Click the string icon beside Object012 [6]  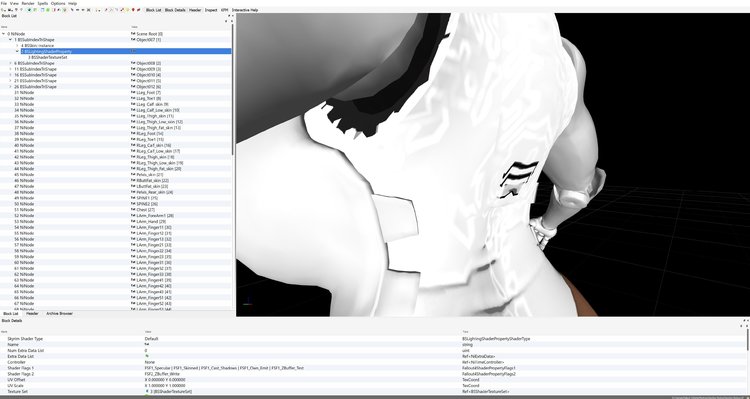133,87
